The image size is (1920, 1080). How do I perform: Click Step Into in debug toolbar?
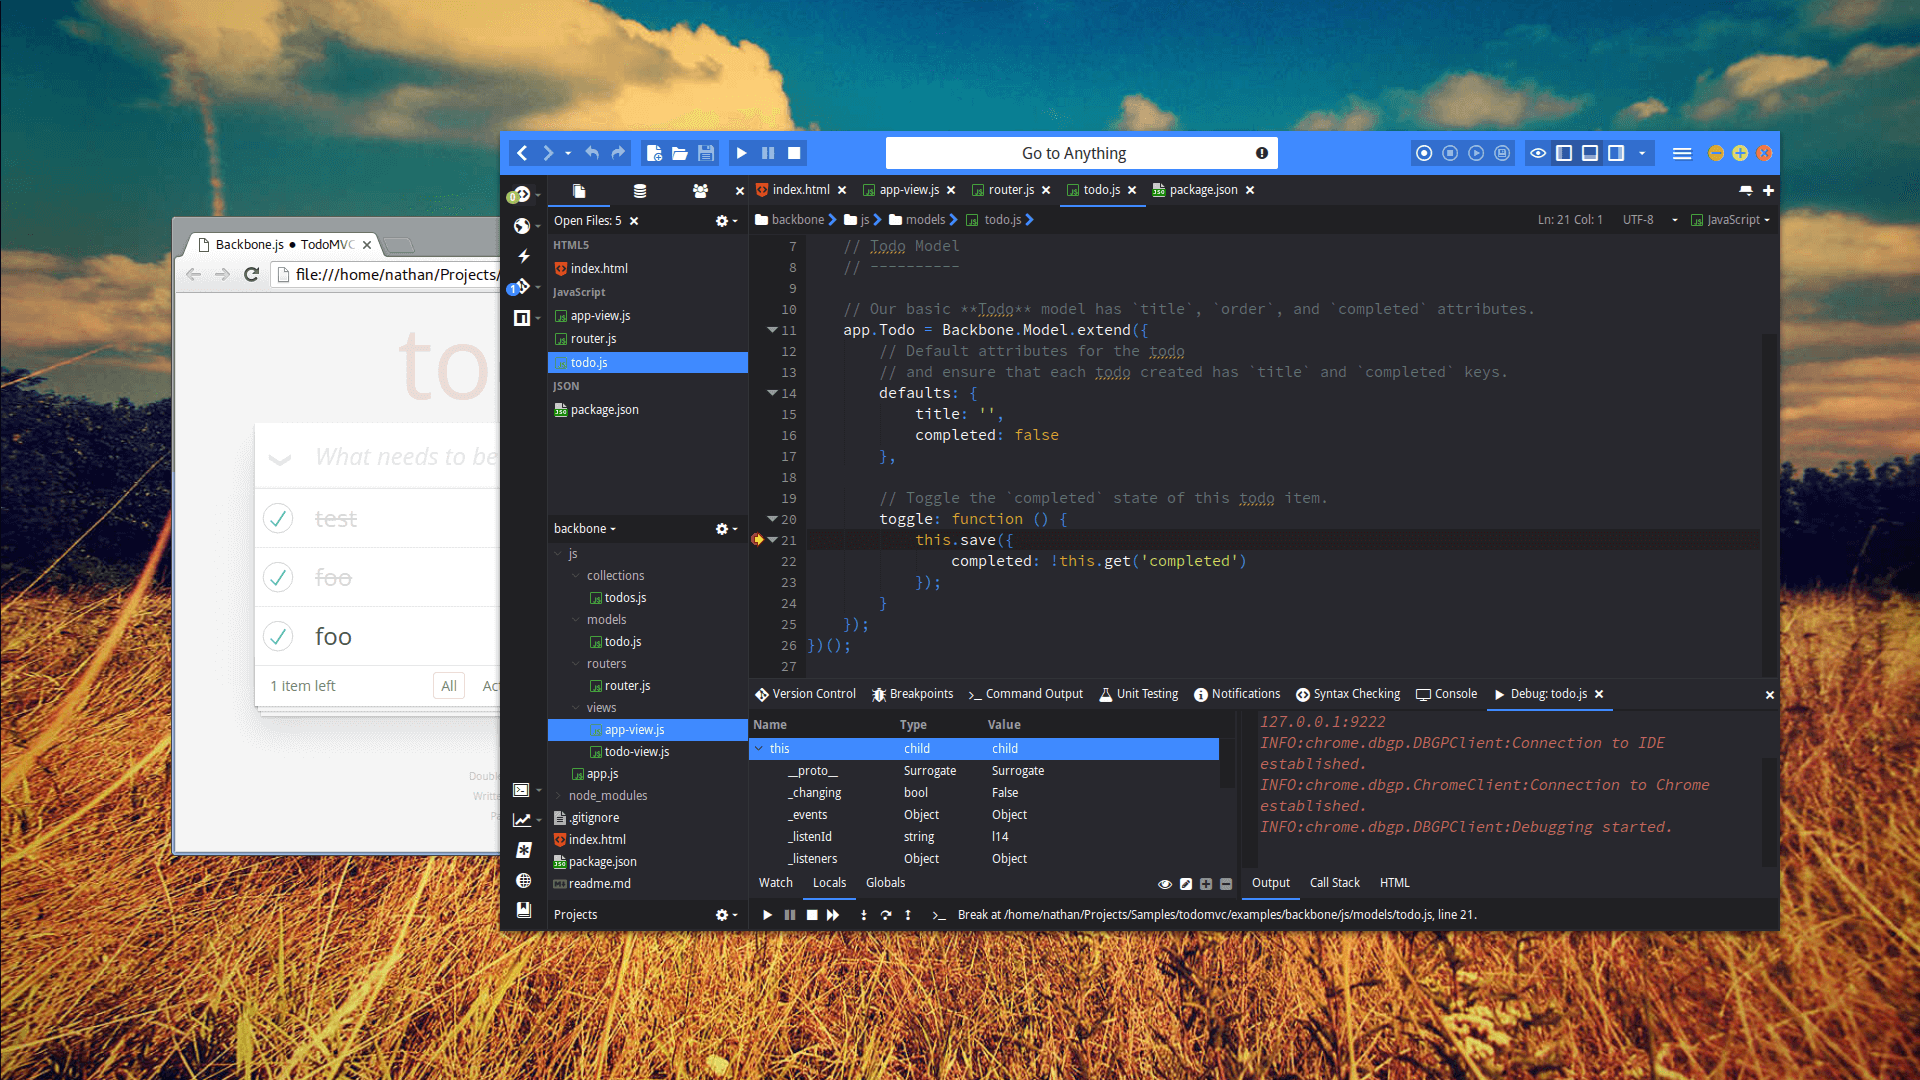(x=864, y=915)
